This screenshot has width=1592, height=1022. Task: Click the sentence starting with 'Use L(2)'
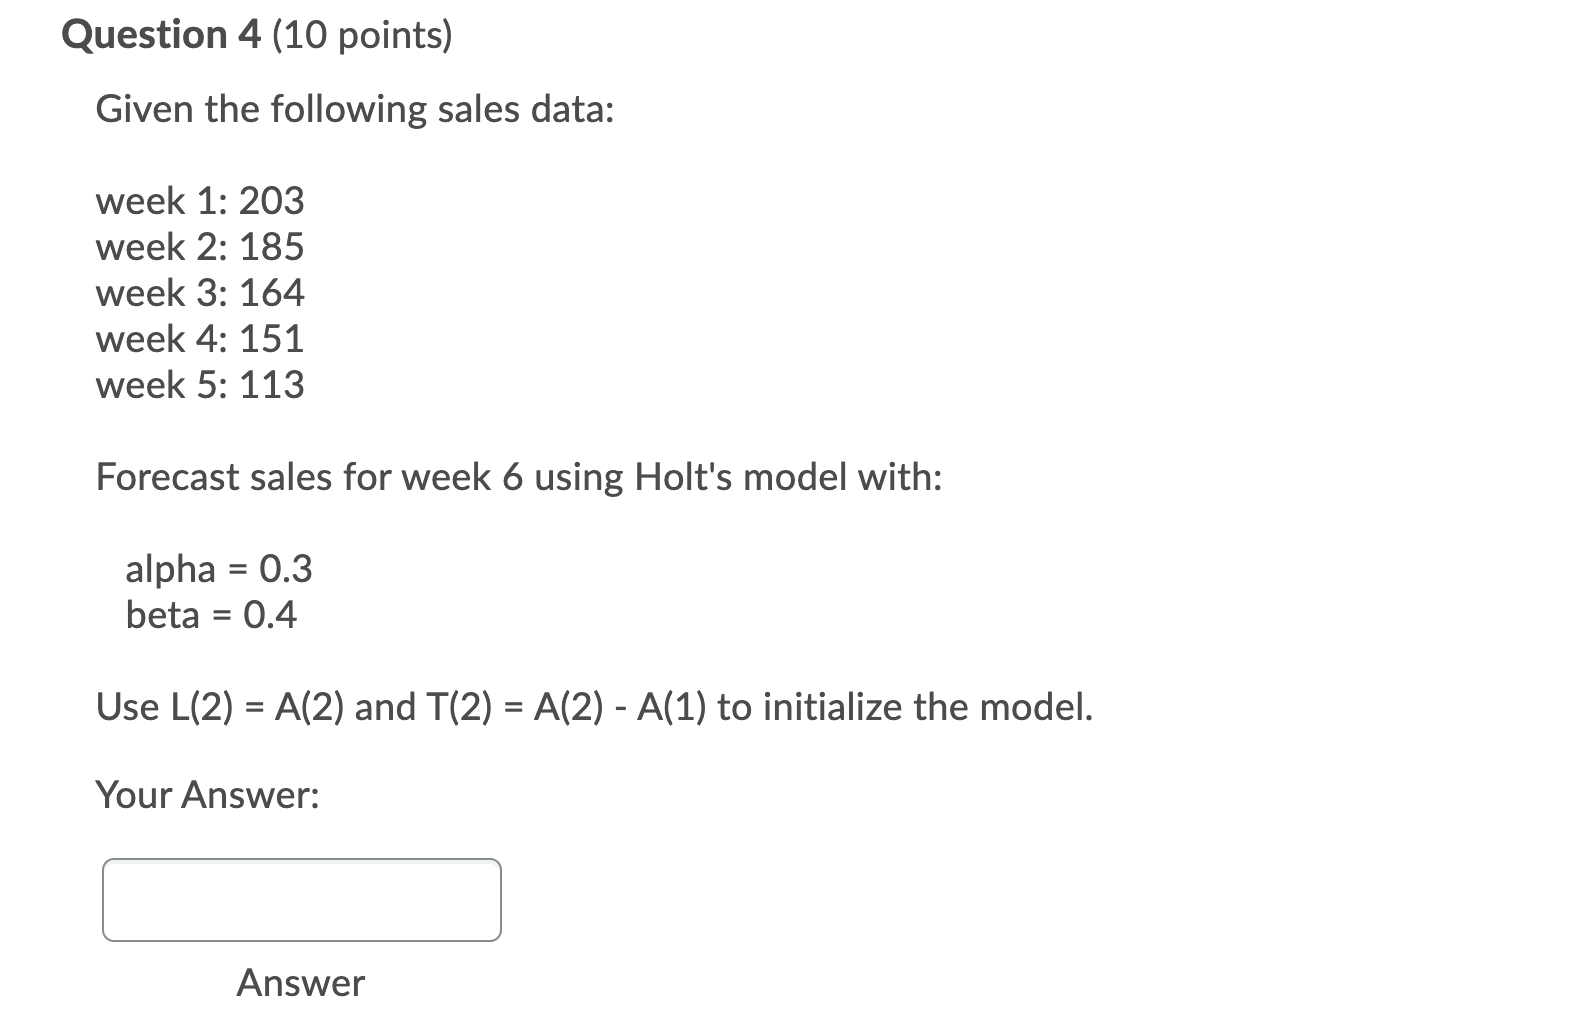point(594,706)
